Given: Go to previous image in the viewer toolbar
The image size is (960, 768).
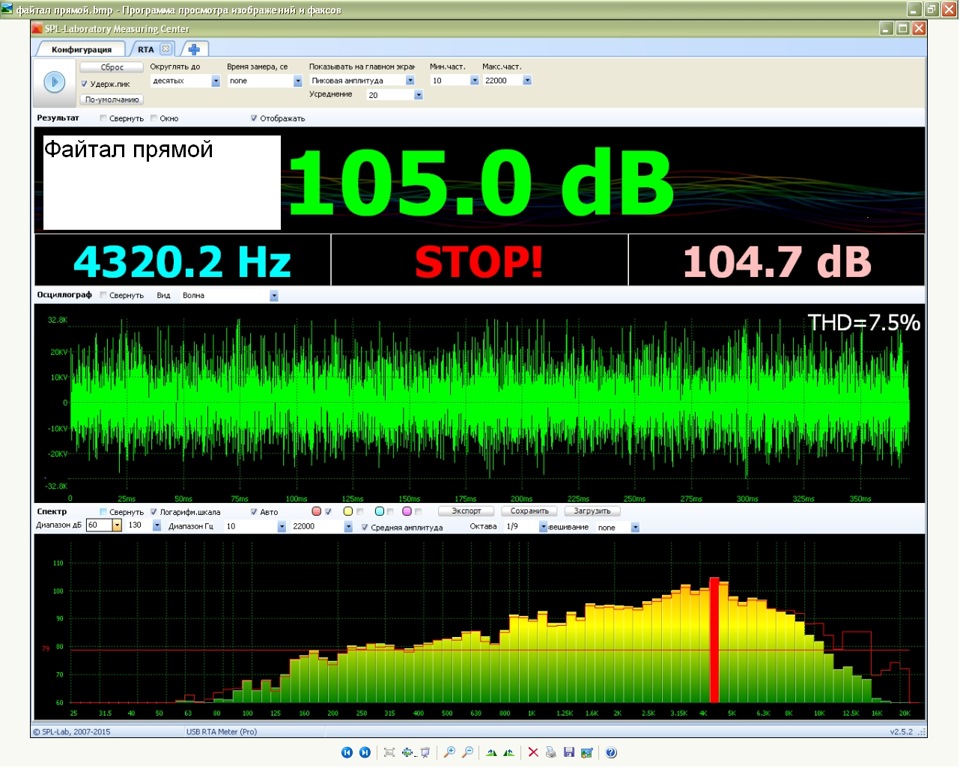Looking at the screenshot, I should pyautogui.click(x=347, y=752).
